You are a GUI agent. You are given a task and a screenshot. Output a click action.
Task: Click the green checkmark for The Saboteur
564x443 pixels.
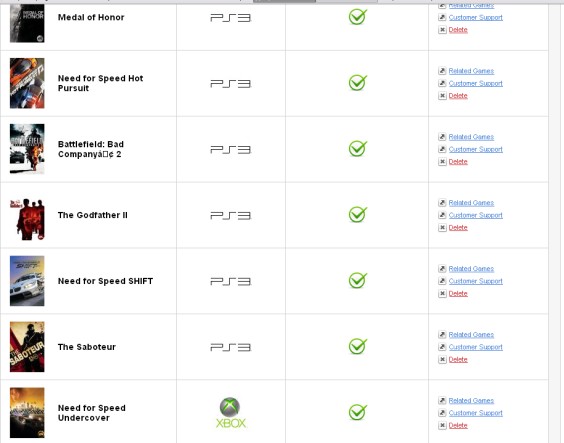coord(358,346)
